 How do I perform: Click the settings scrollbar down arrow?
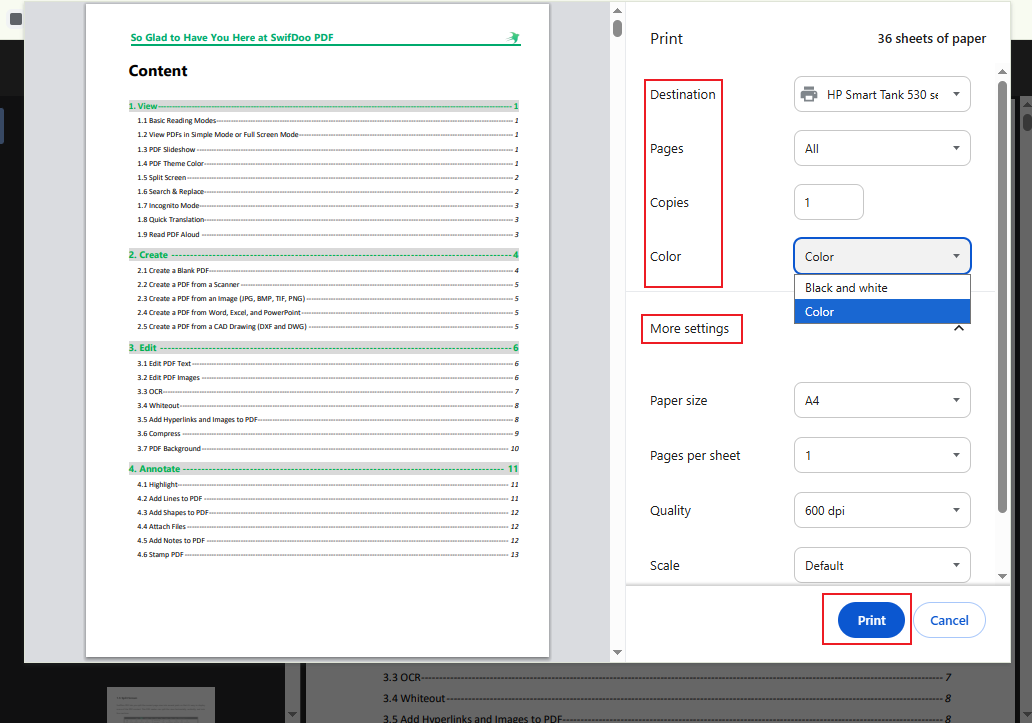(x=1002, y=576)
